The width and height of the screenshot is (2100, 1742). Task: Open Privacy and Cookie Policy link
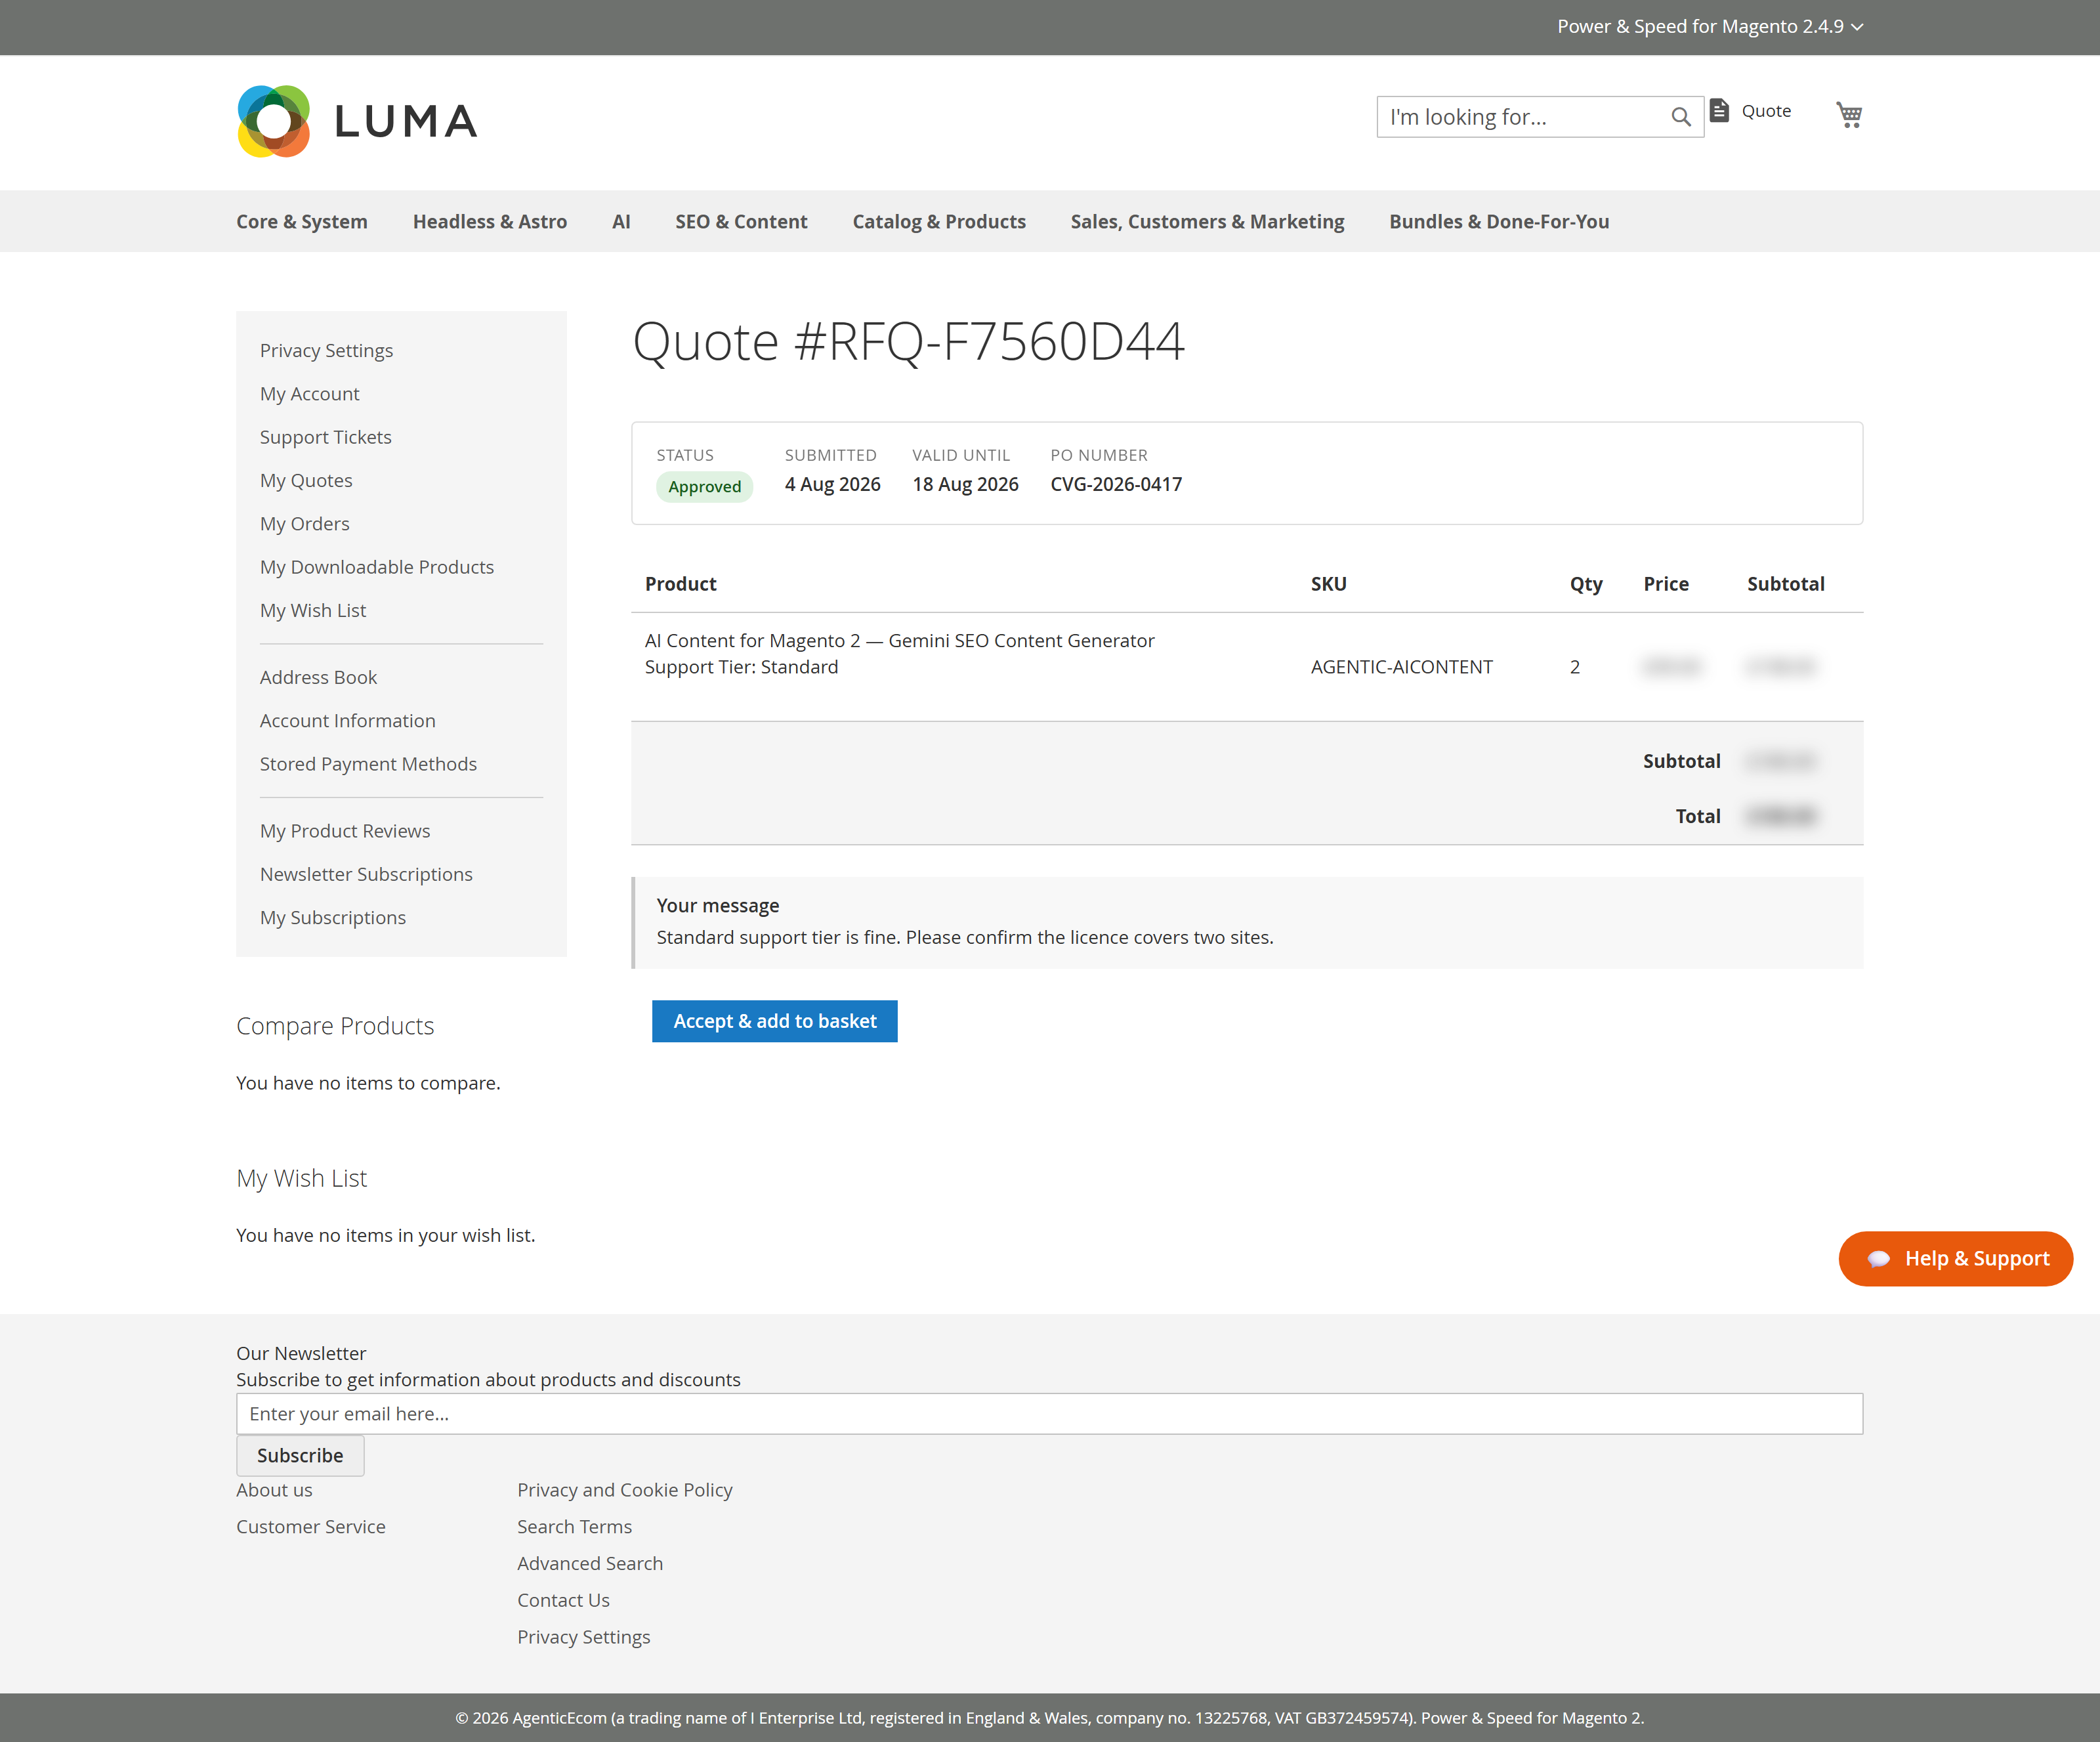click(x=625, y=1490)
